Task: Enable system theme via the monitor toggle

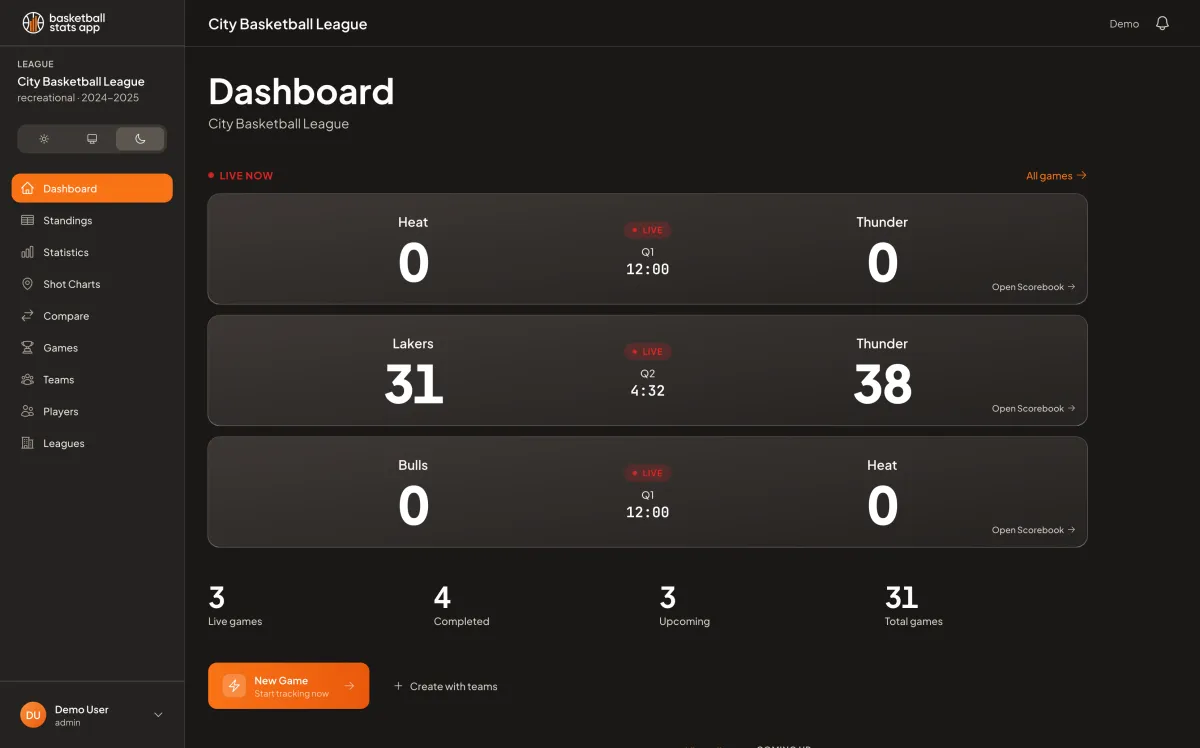Action: [92, 139]
